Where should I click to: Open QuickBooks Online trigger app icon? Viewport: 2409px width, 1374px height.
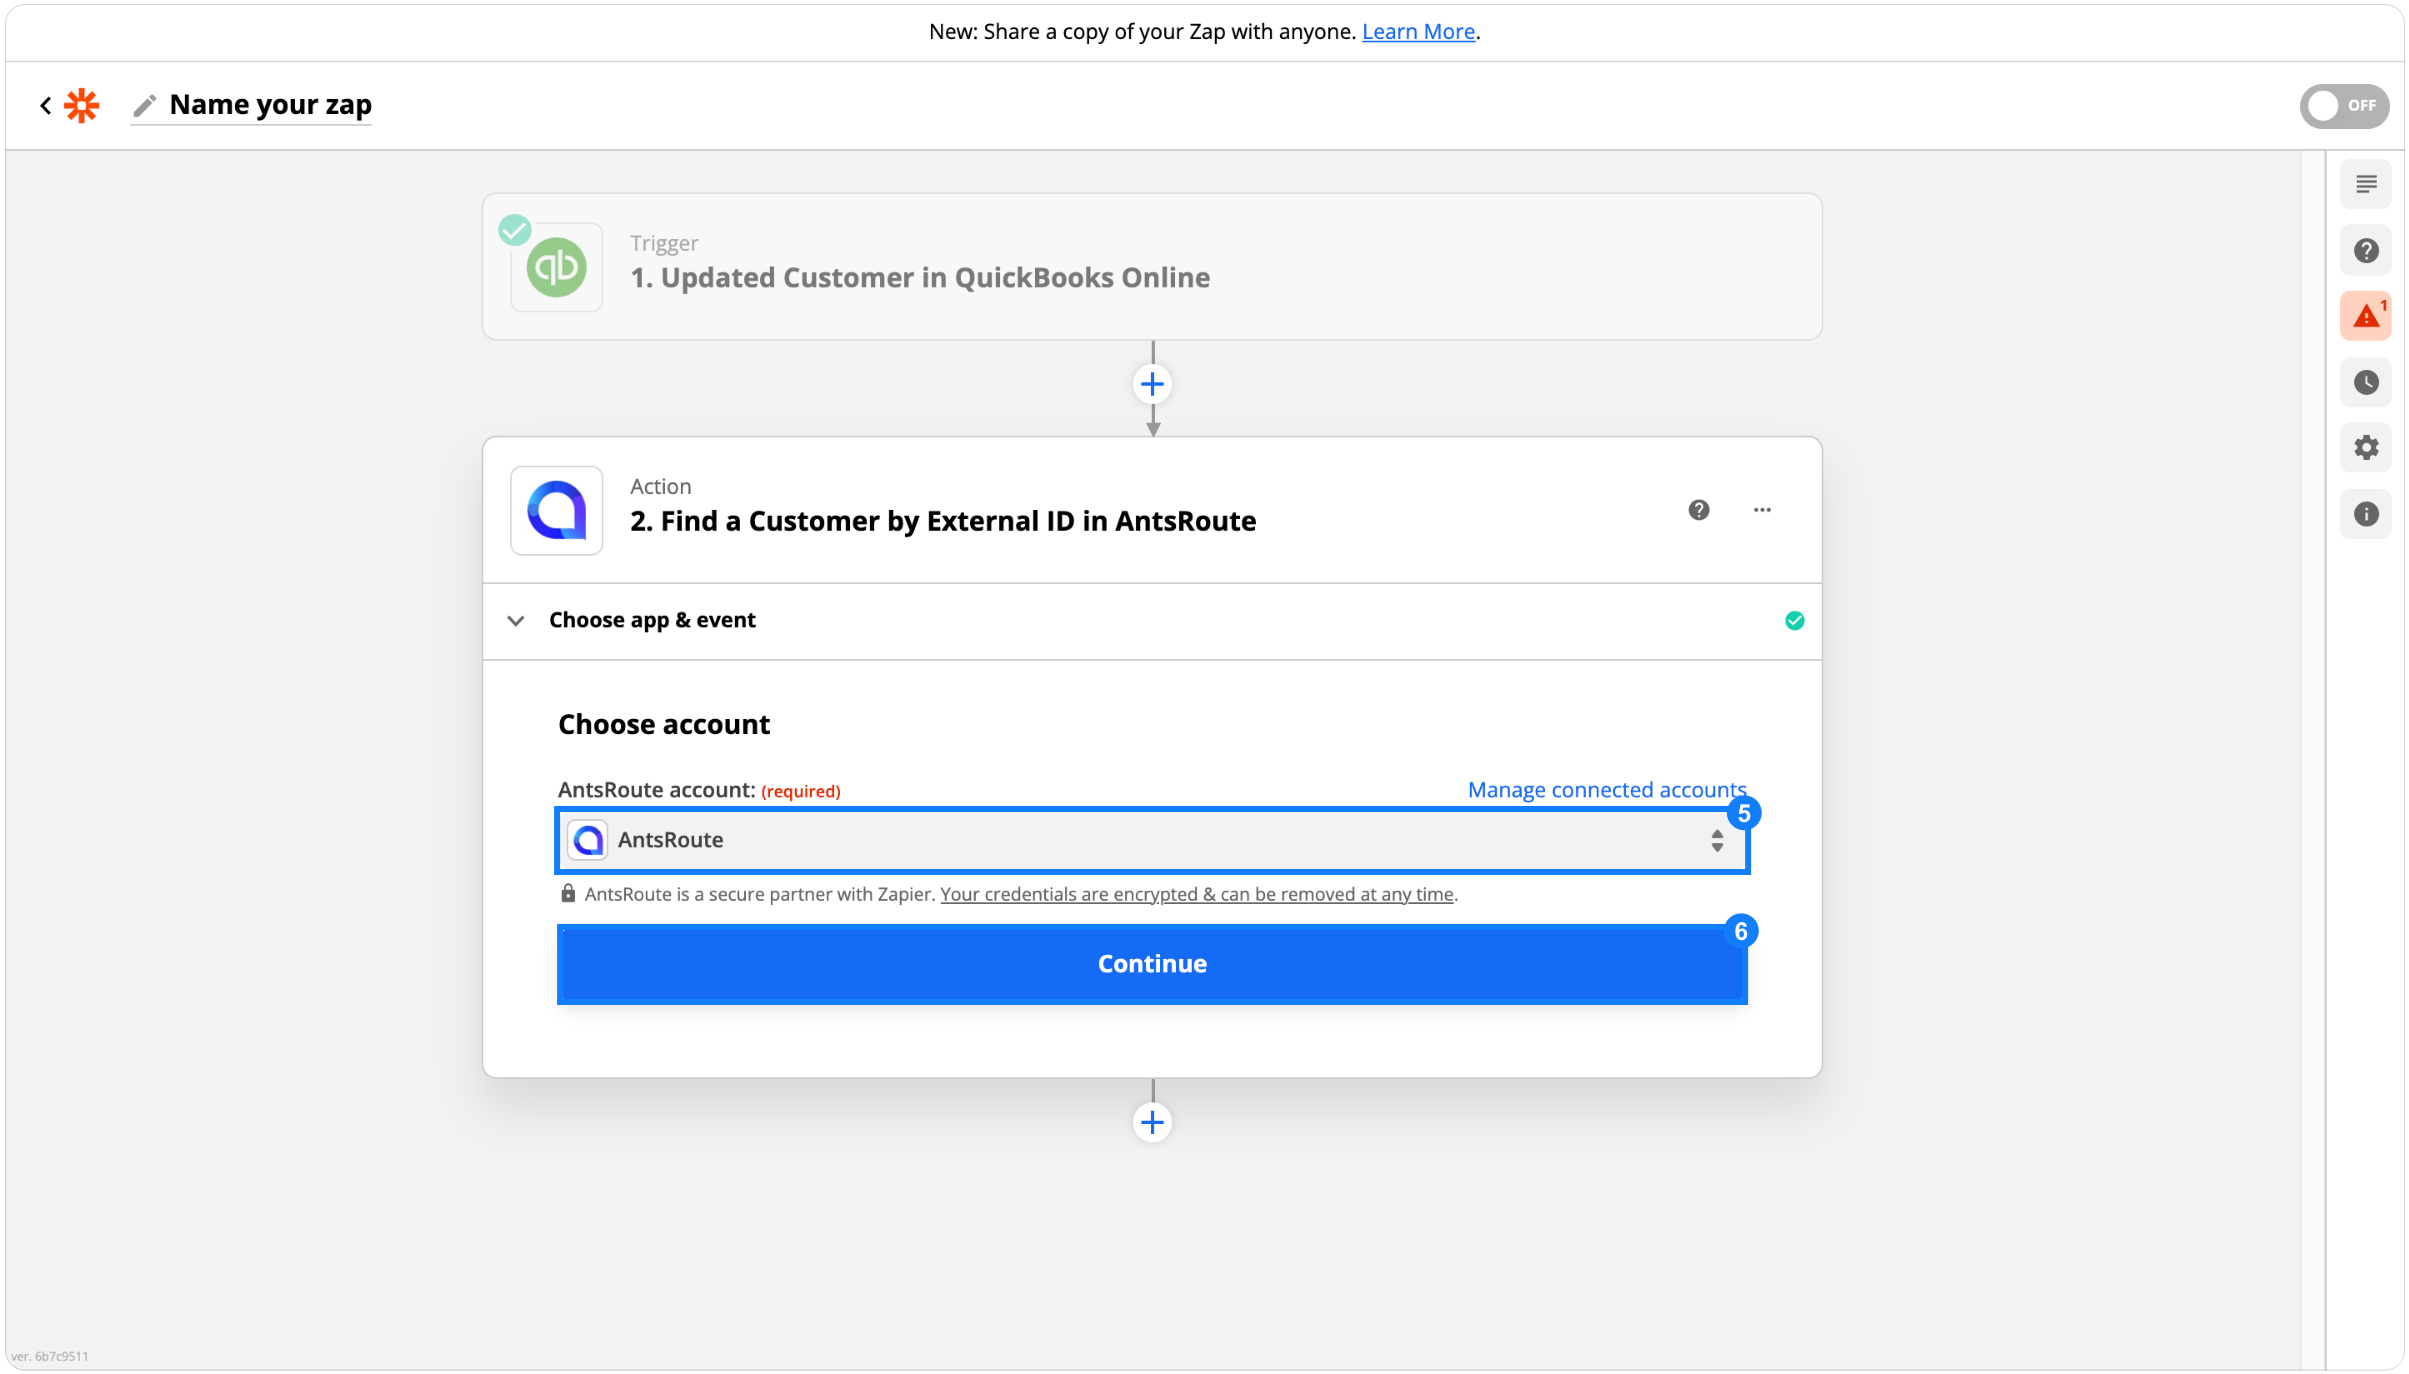tap(557, 267)
